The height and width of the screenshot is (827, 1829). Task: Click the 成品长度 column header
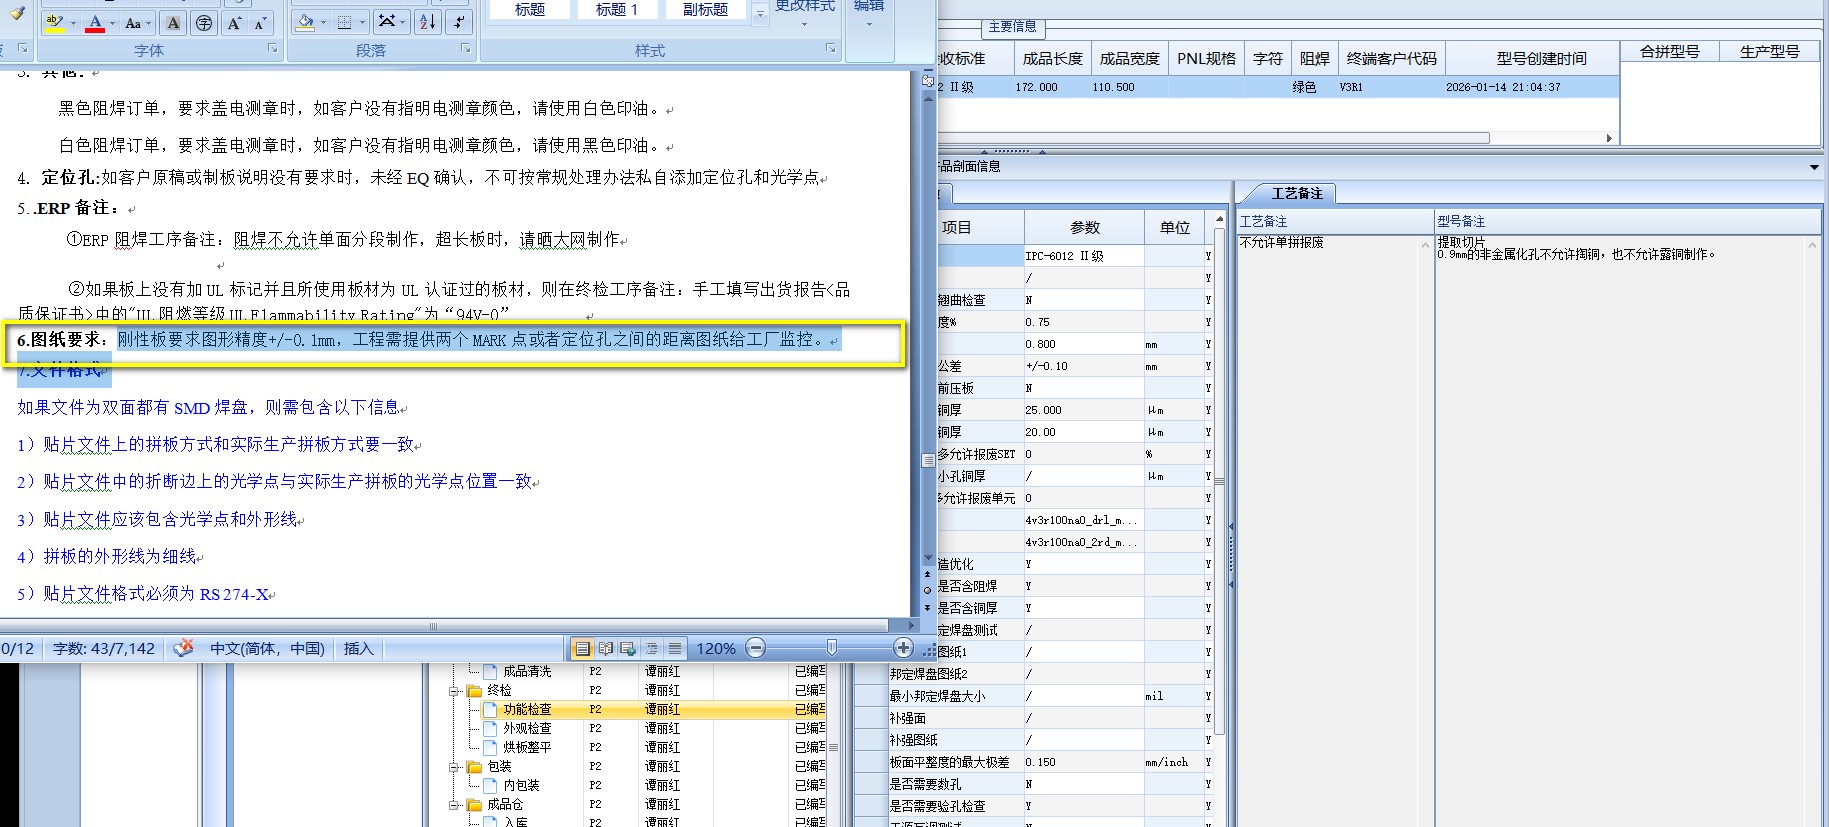coord(1052,59)
